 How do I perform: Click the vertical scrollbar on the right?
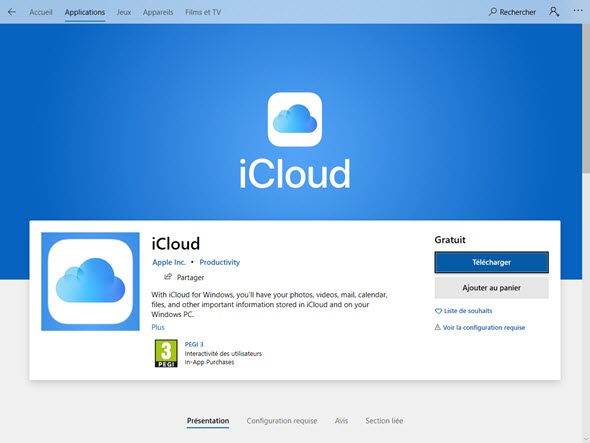[x=586, y=98]
